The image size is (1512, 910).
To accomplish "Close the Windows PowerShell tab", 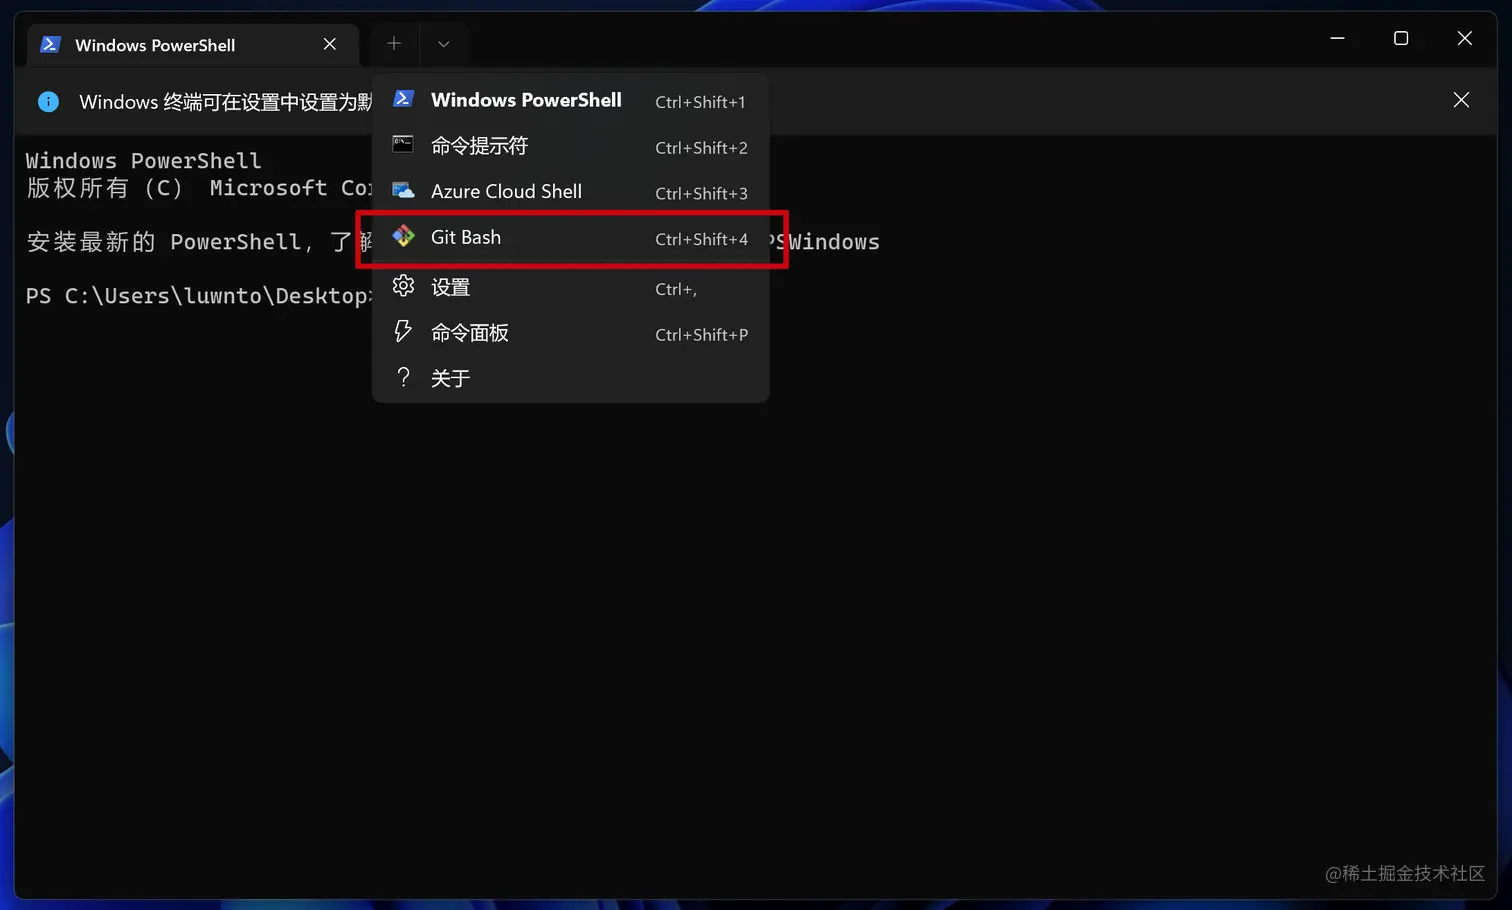I will (330, 44).
